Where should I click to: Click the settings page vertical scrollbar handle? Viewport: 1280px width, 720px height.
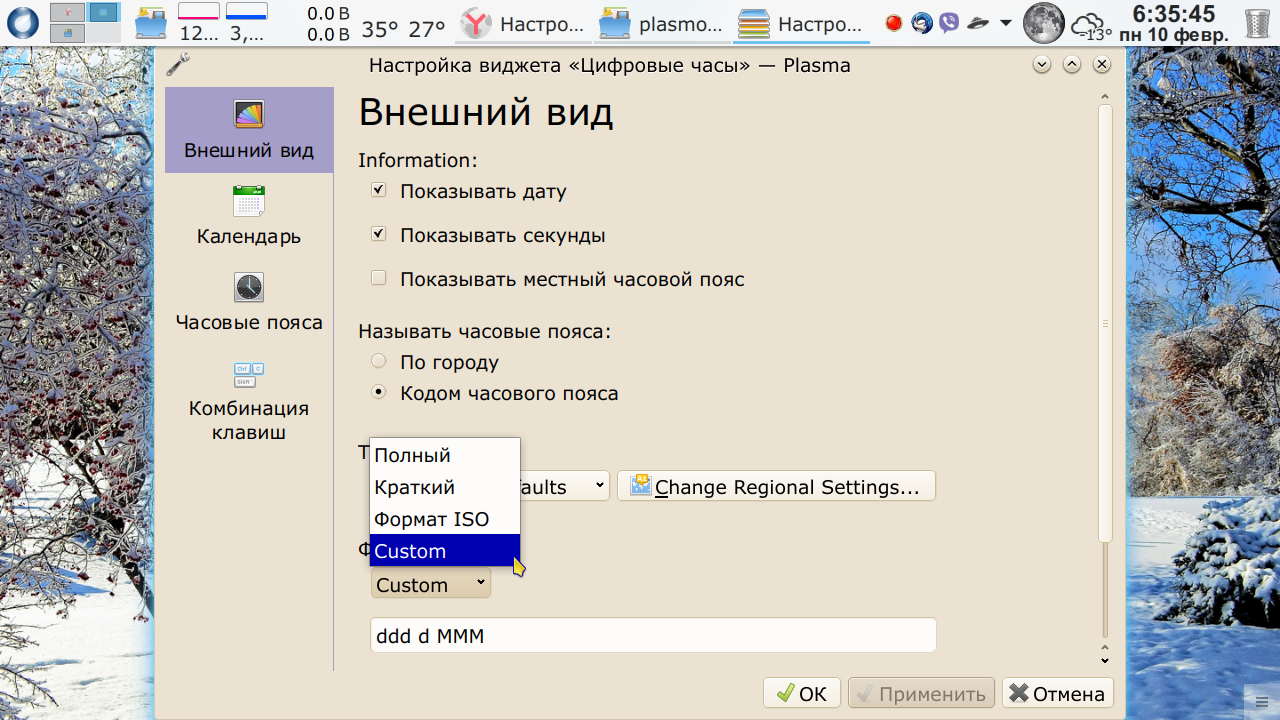[1105, 324]
